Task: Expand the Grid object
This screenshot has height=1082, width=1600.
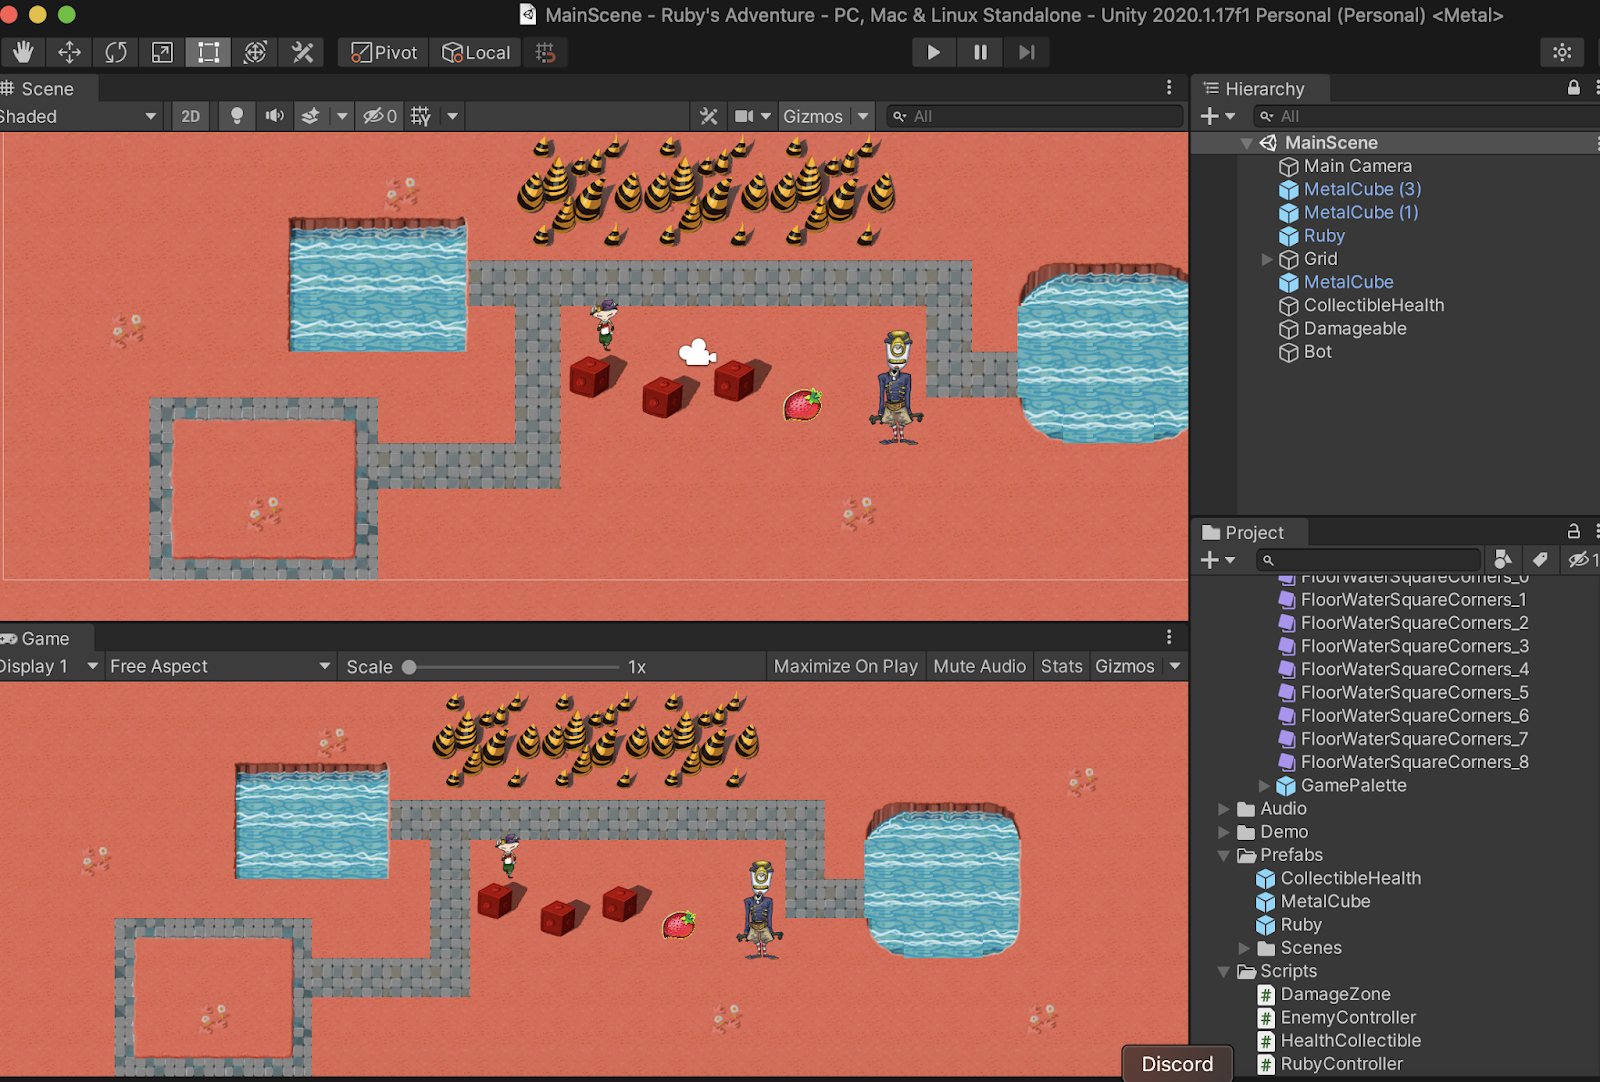Action: pos(1267,259)
